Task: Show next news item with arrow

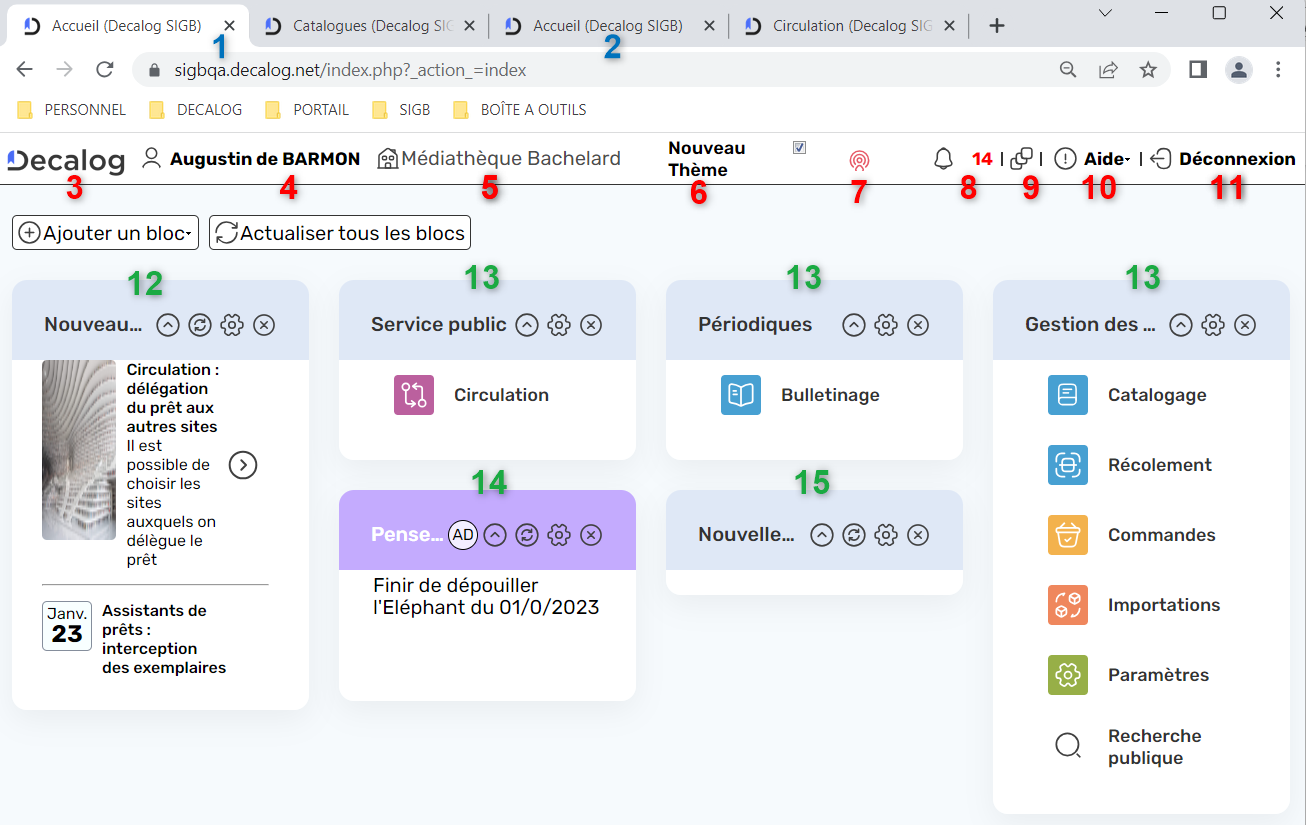Action: tap(243, 465)
